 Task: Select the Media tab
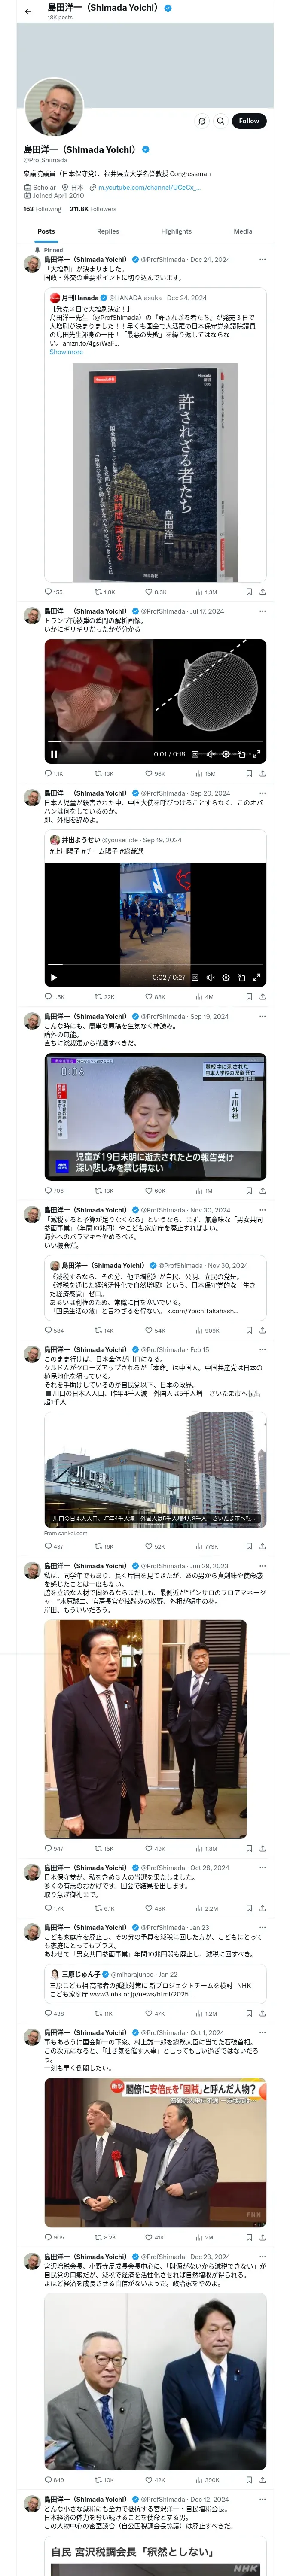(x=243, y=231)
